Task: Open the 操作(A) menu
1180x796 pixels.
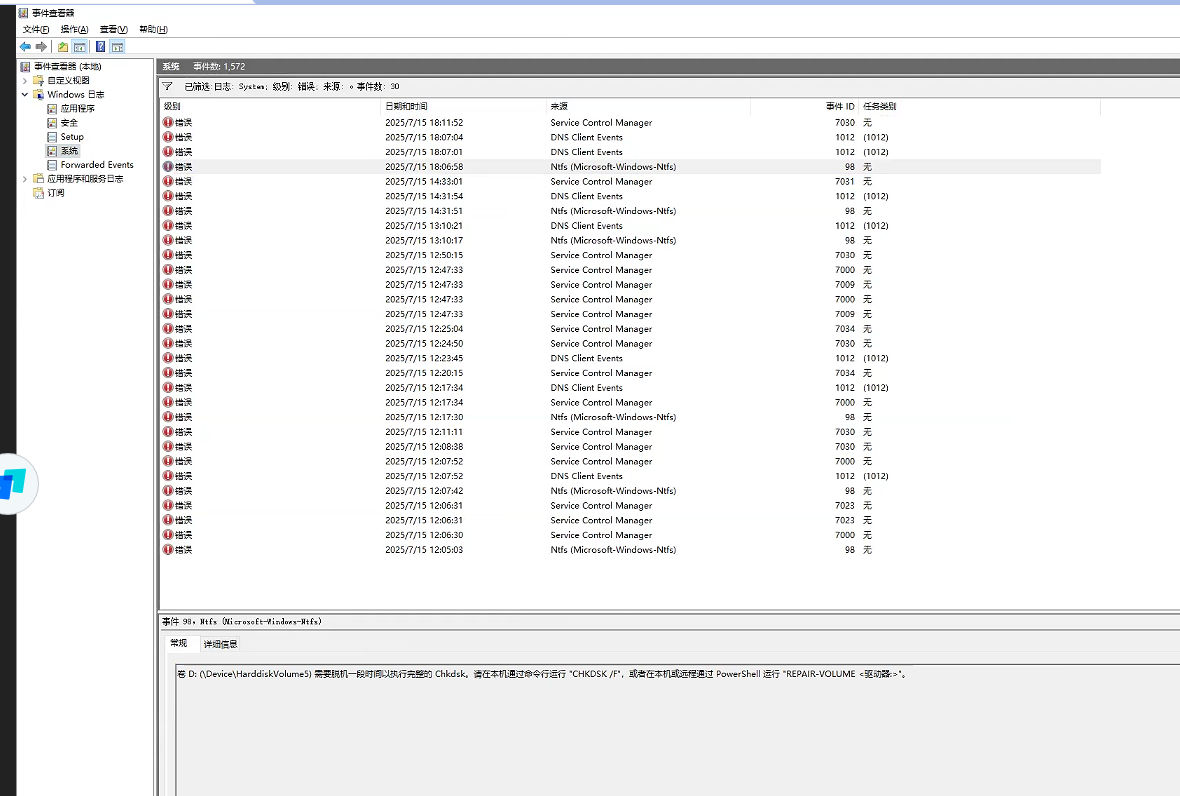Action: coord(74,30)
